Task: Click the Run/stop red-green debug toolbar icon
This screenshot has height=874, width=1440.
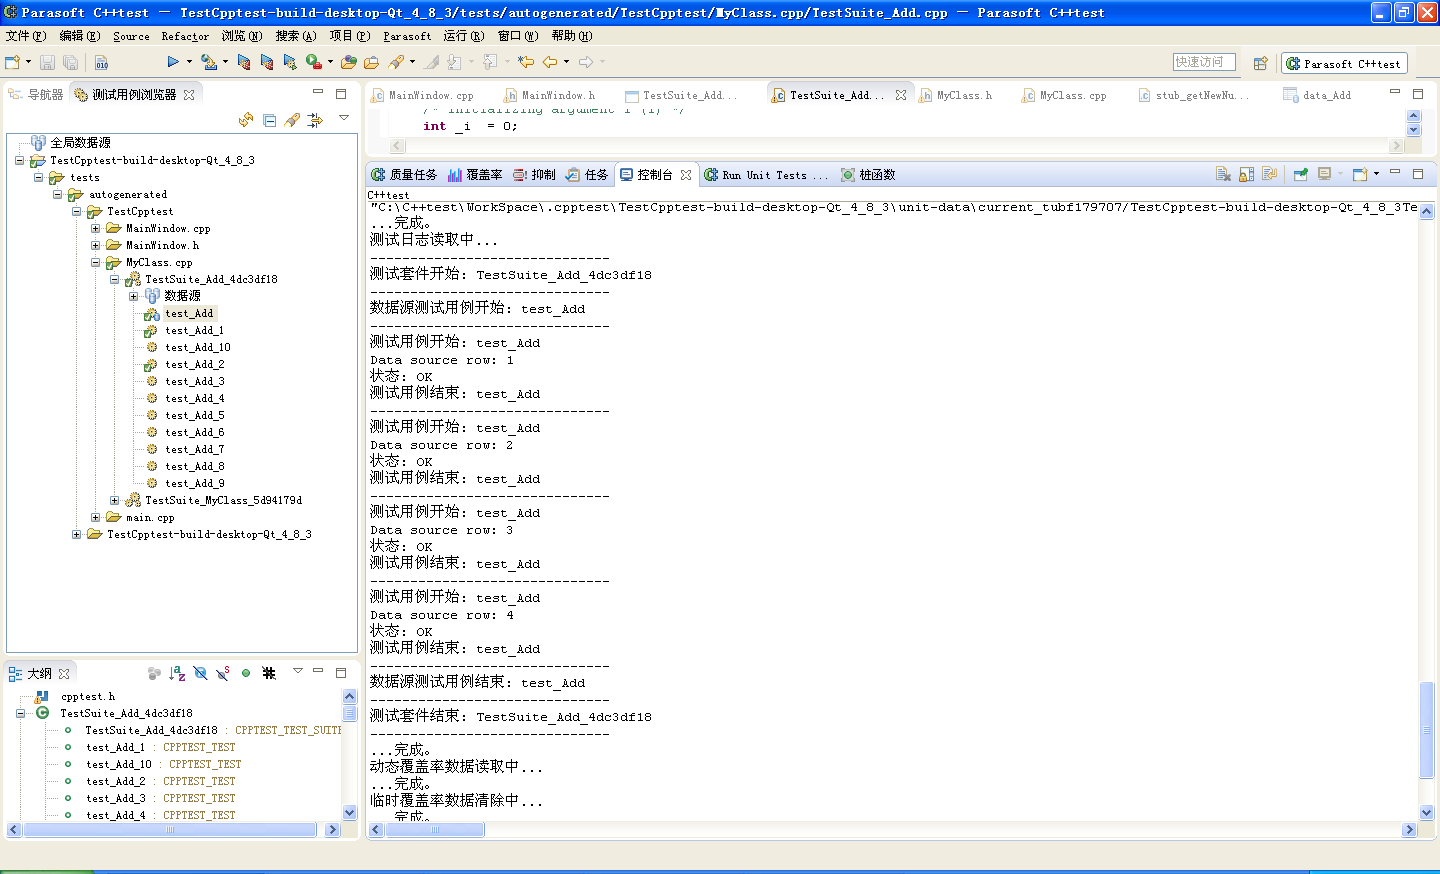Action: pyautogui.click(x=314, y=62)
